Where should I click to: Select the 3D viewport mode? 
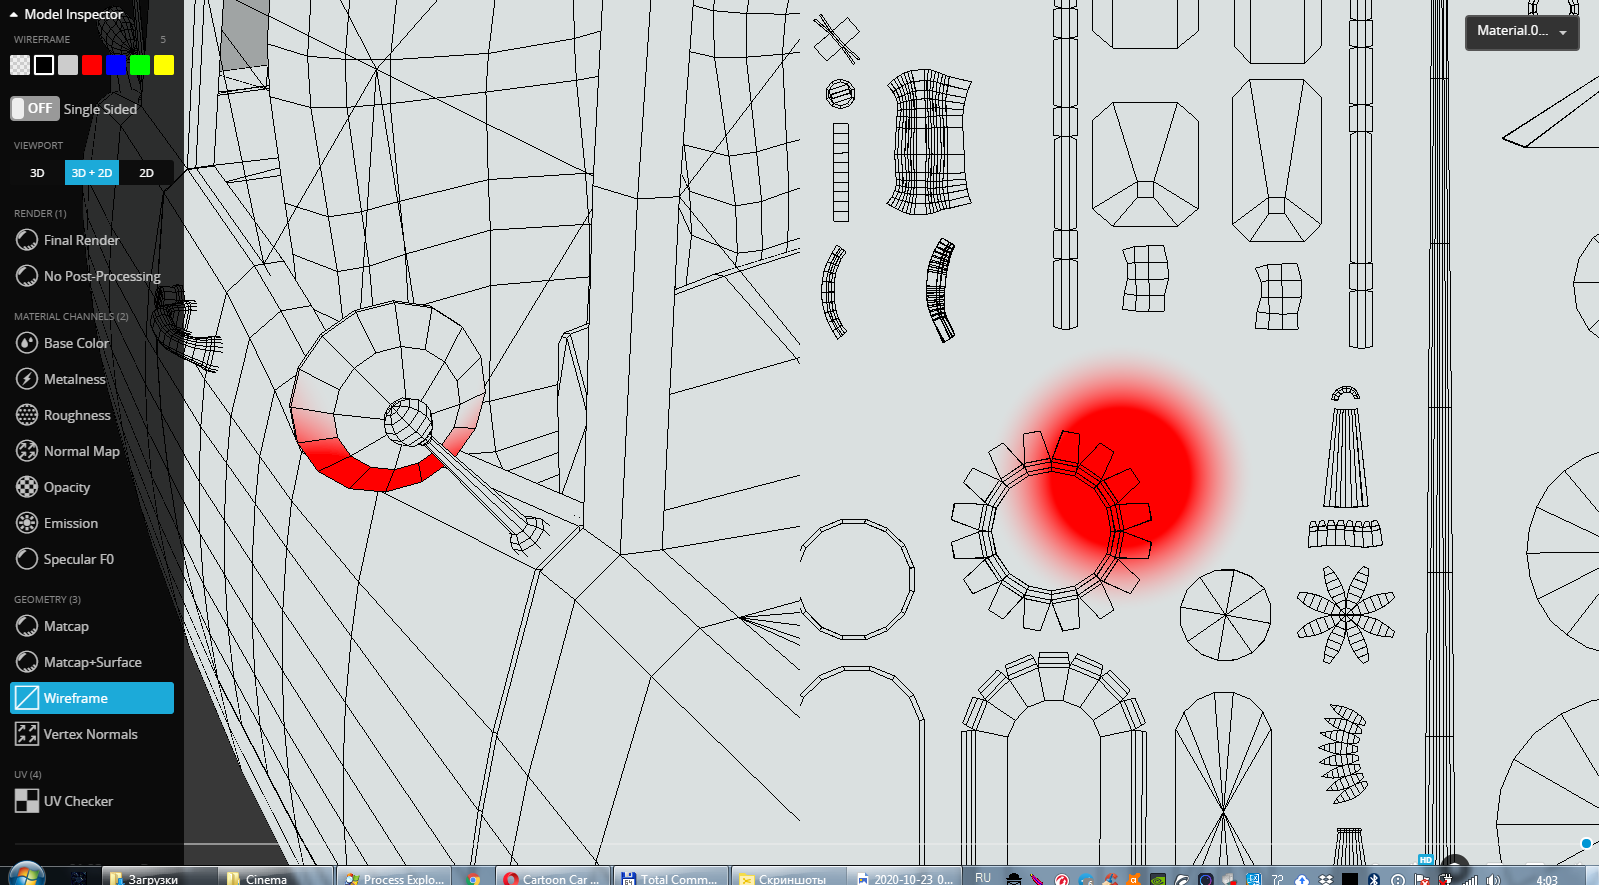click(37, 173)
